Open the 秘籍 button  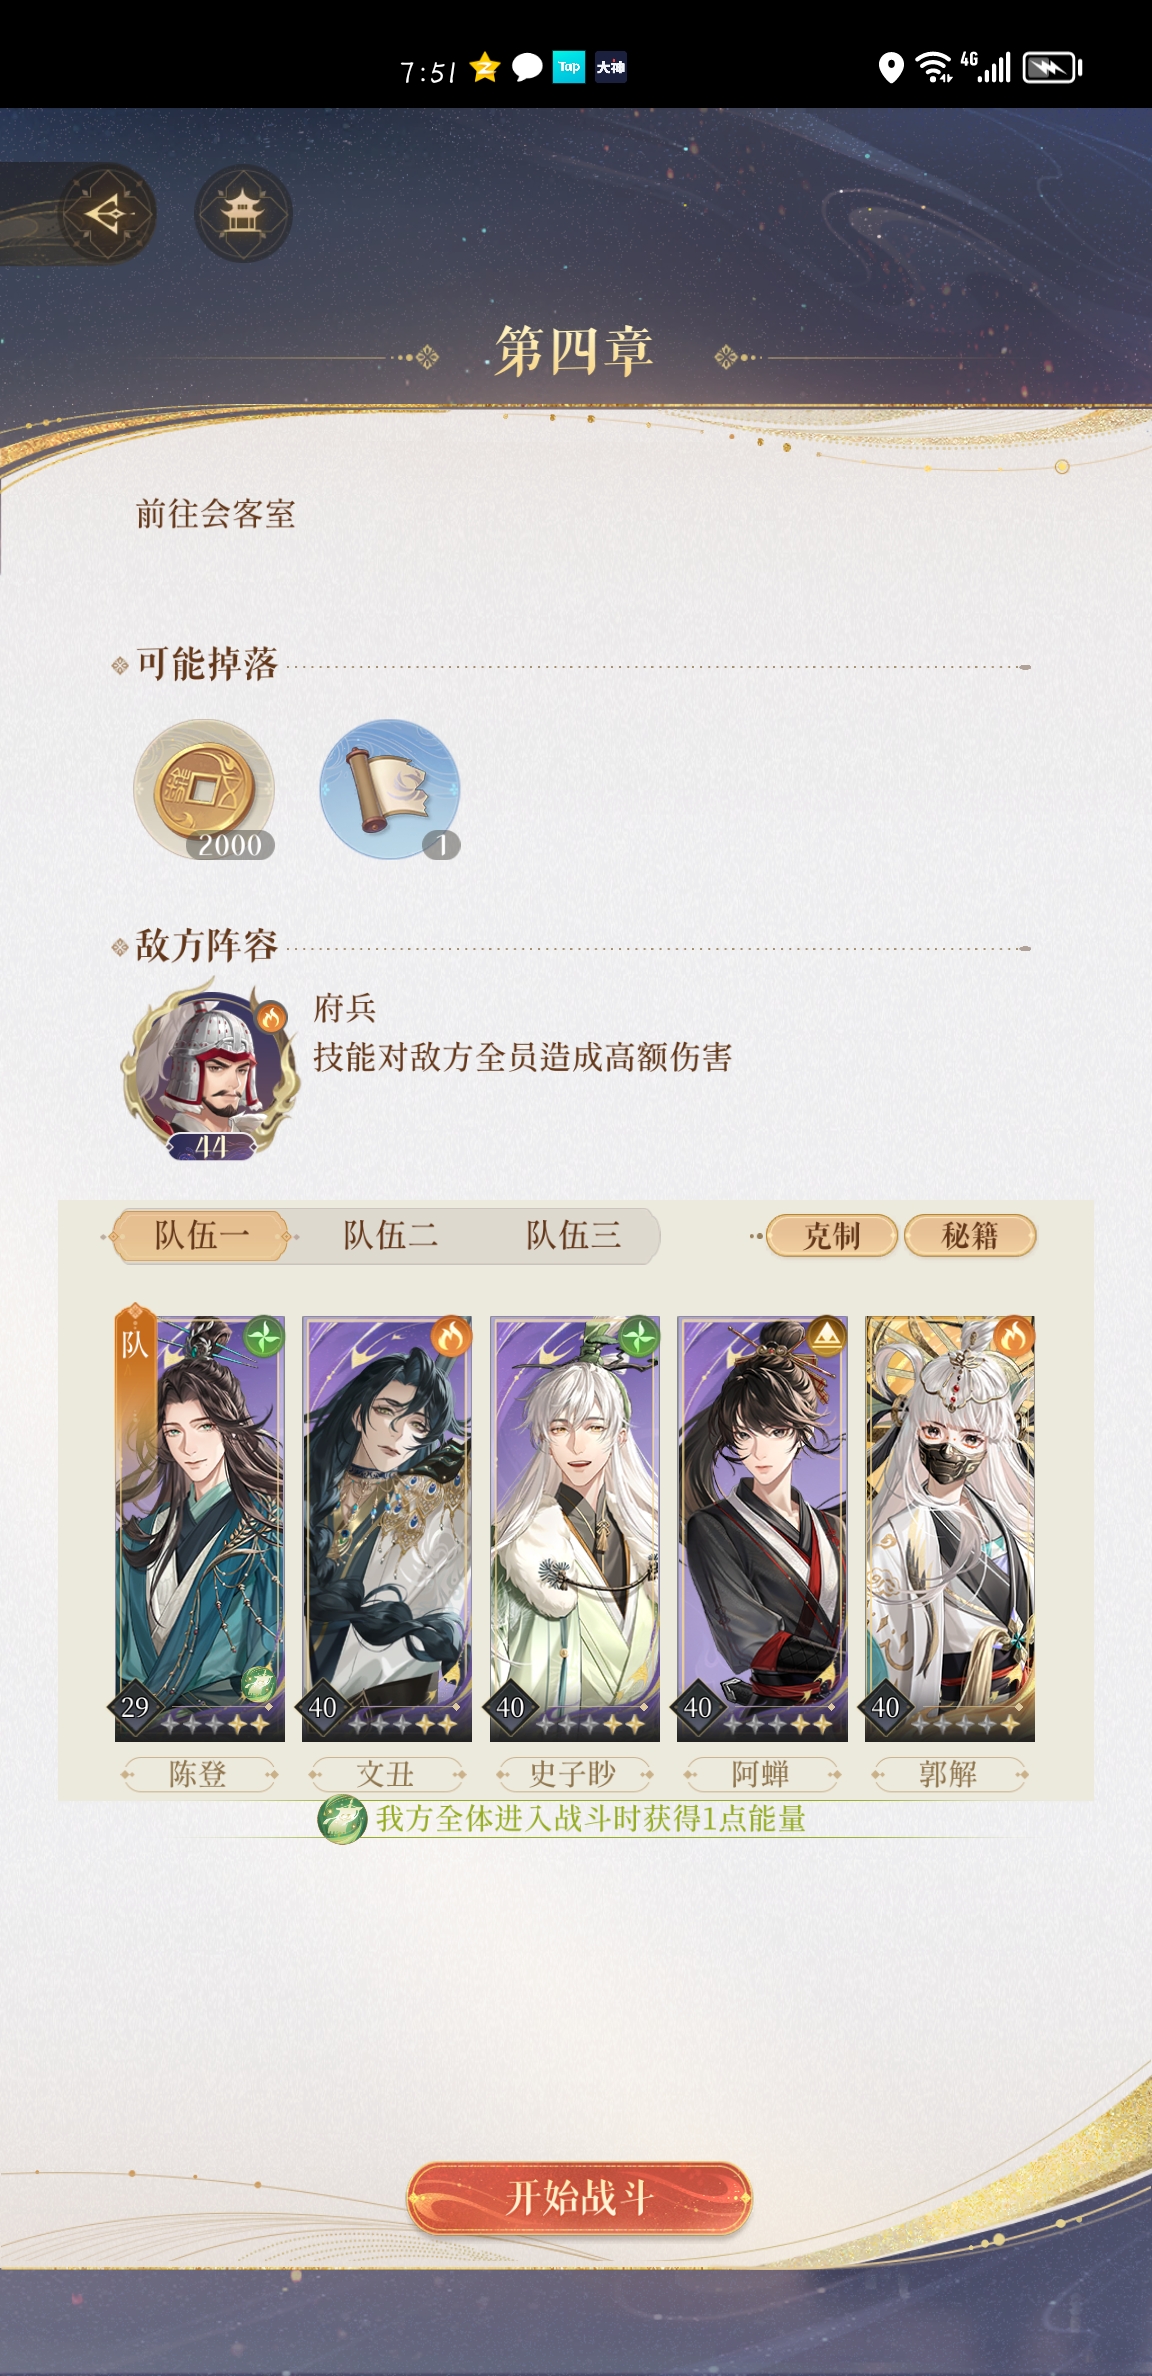point(970,1236)
